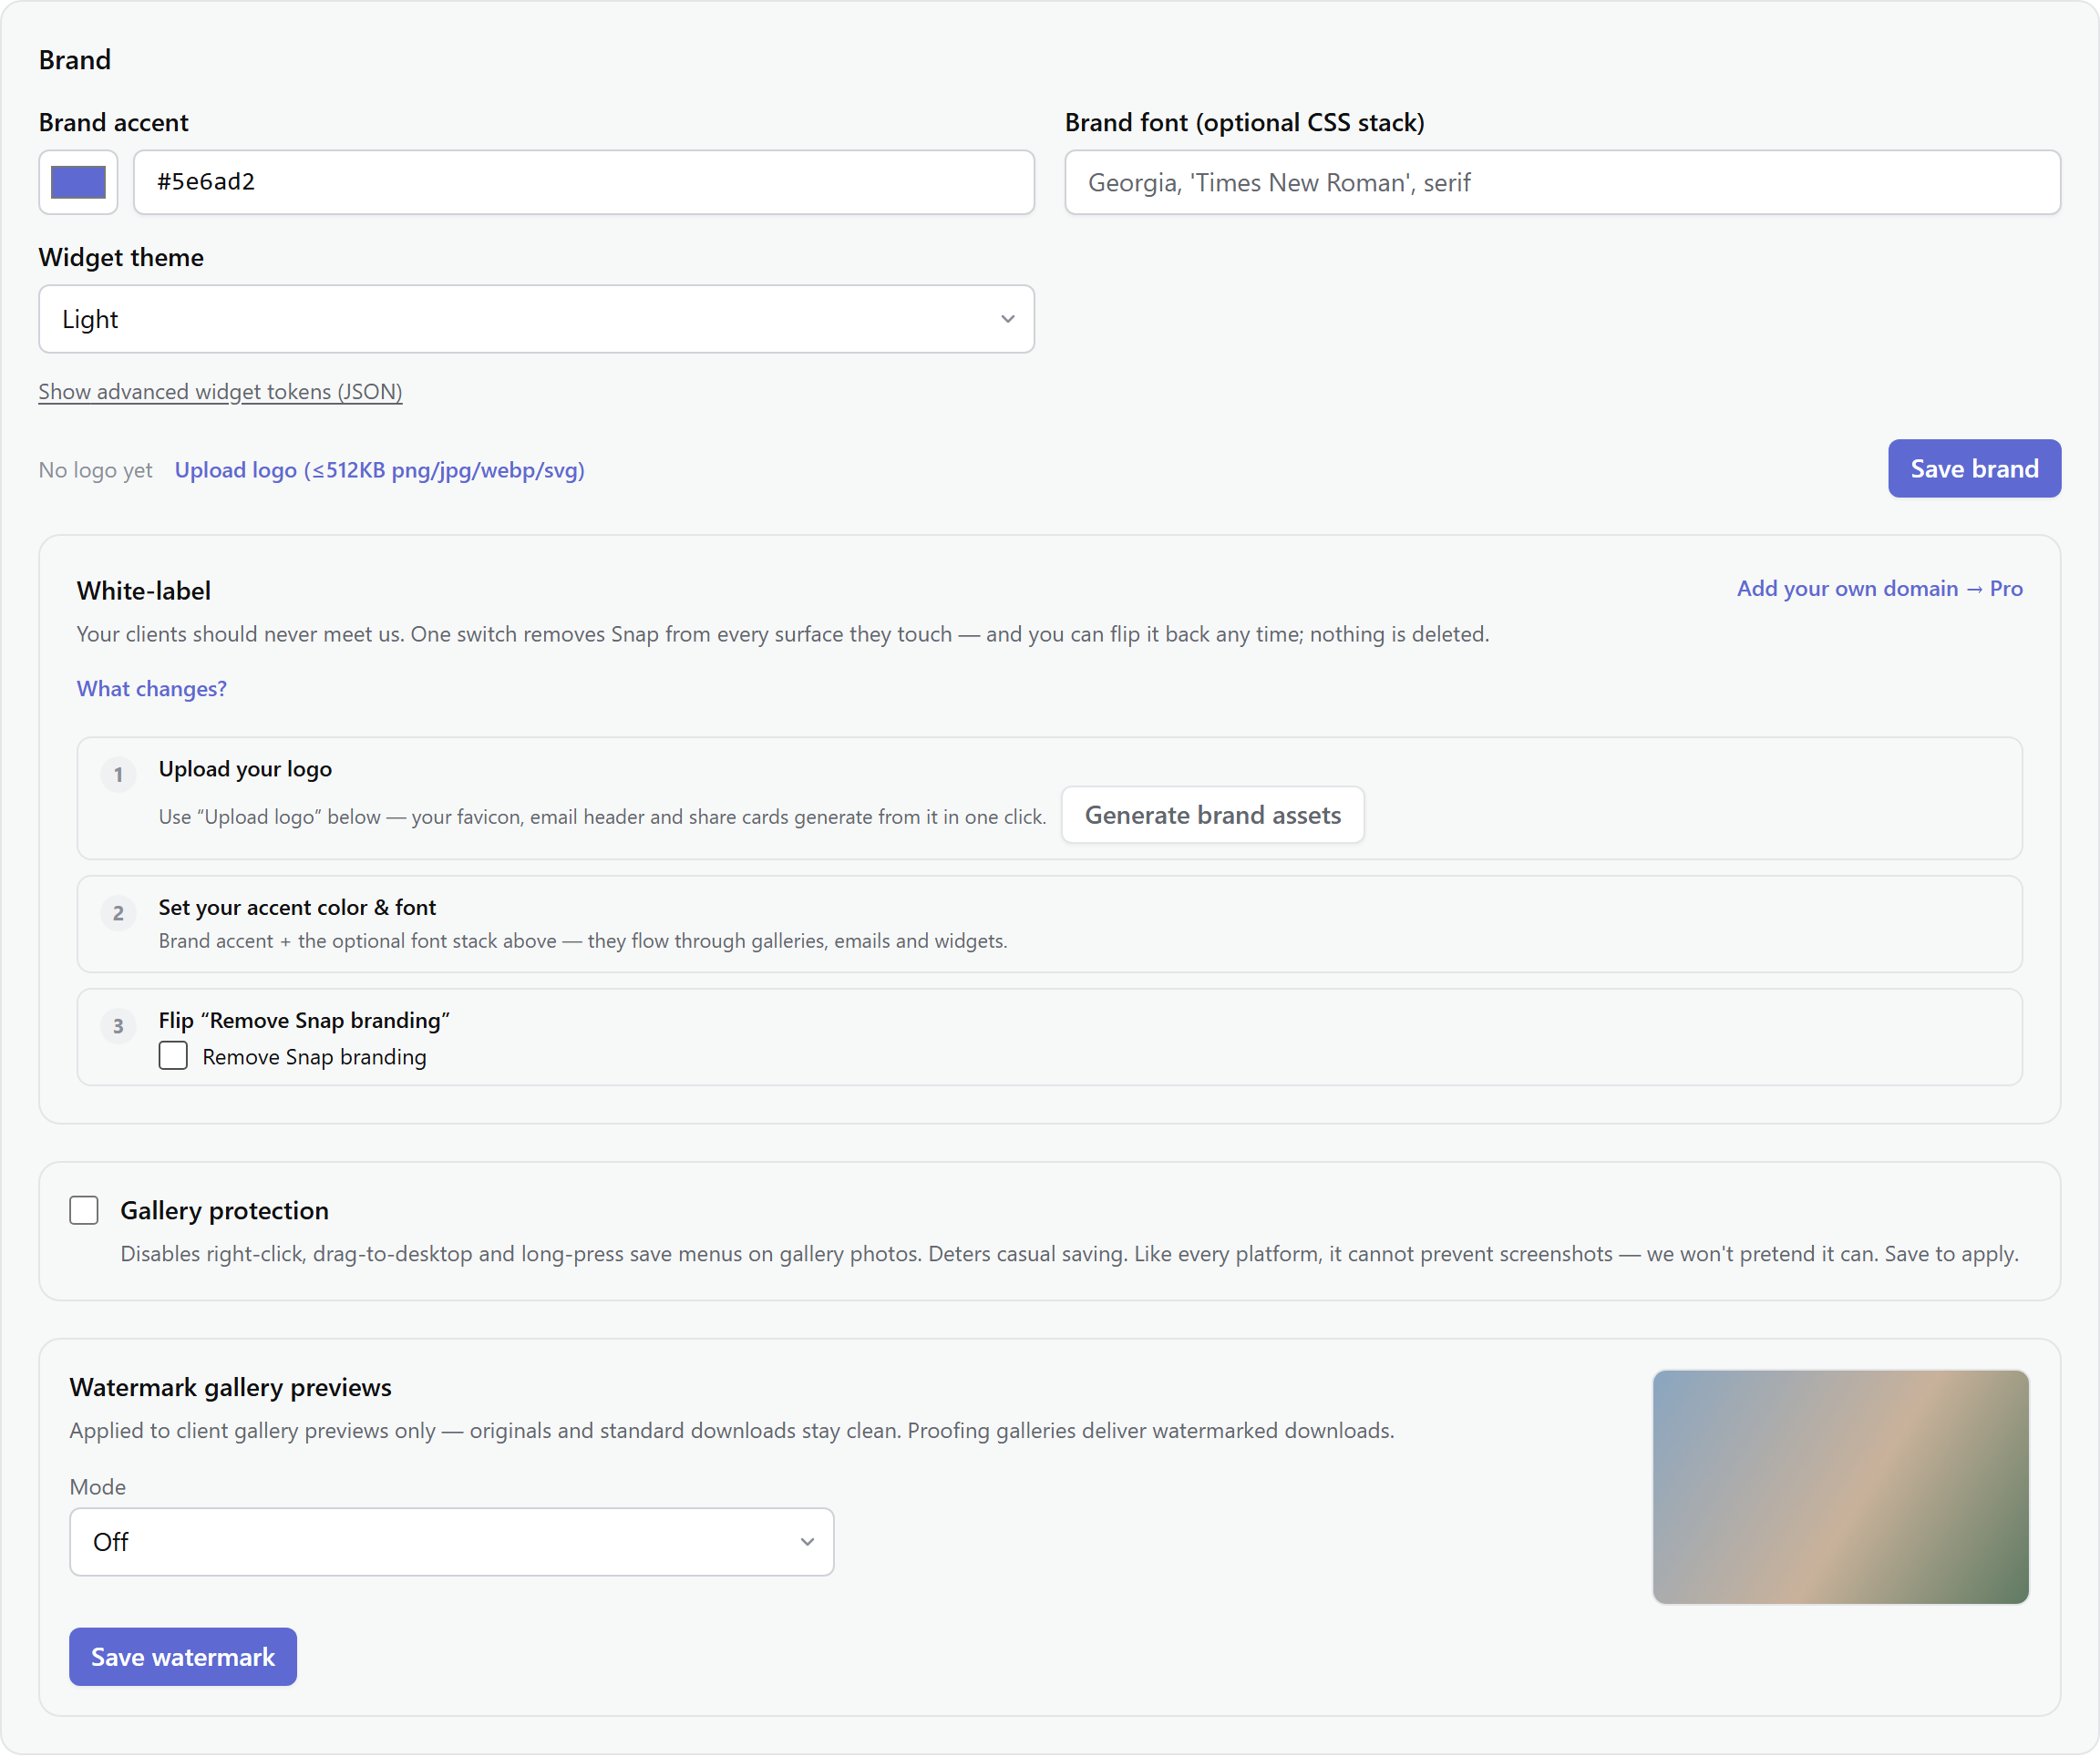Open the Widget theme dropdown
2100x1757 pixels.
pos(536,319)
